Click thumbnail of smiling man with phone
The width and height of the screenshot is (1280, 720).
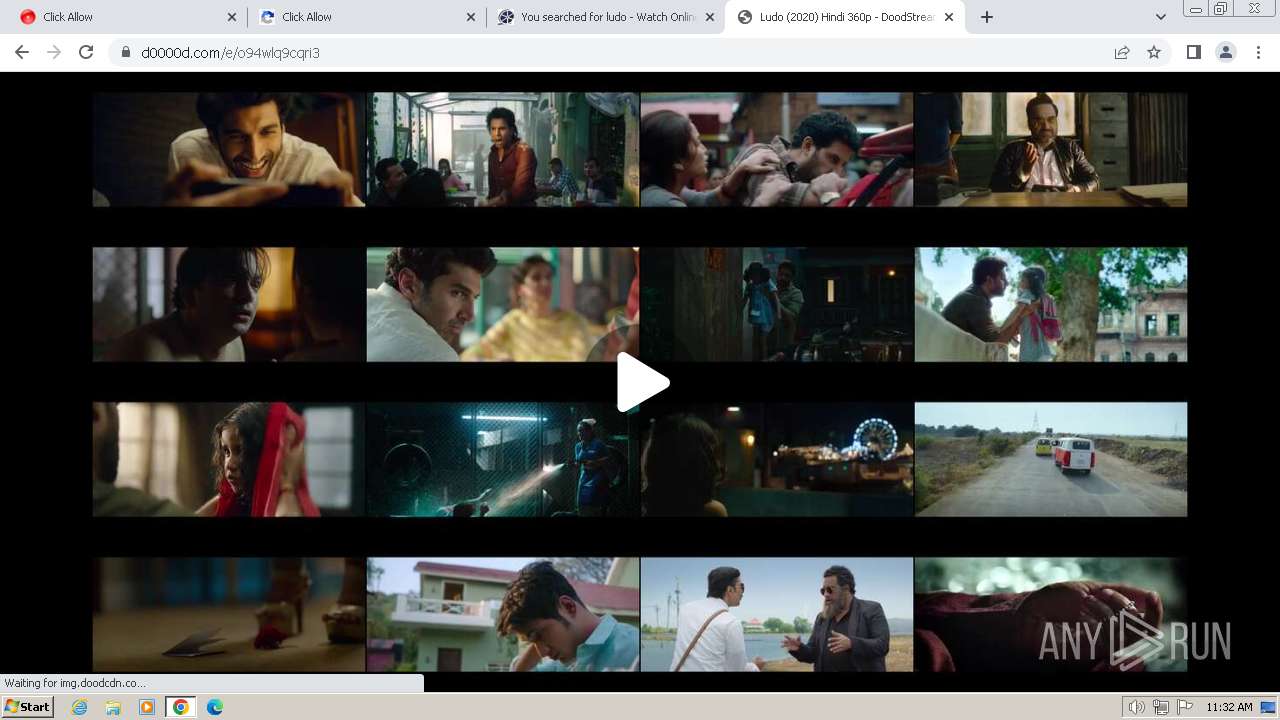229,150
